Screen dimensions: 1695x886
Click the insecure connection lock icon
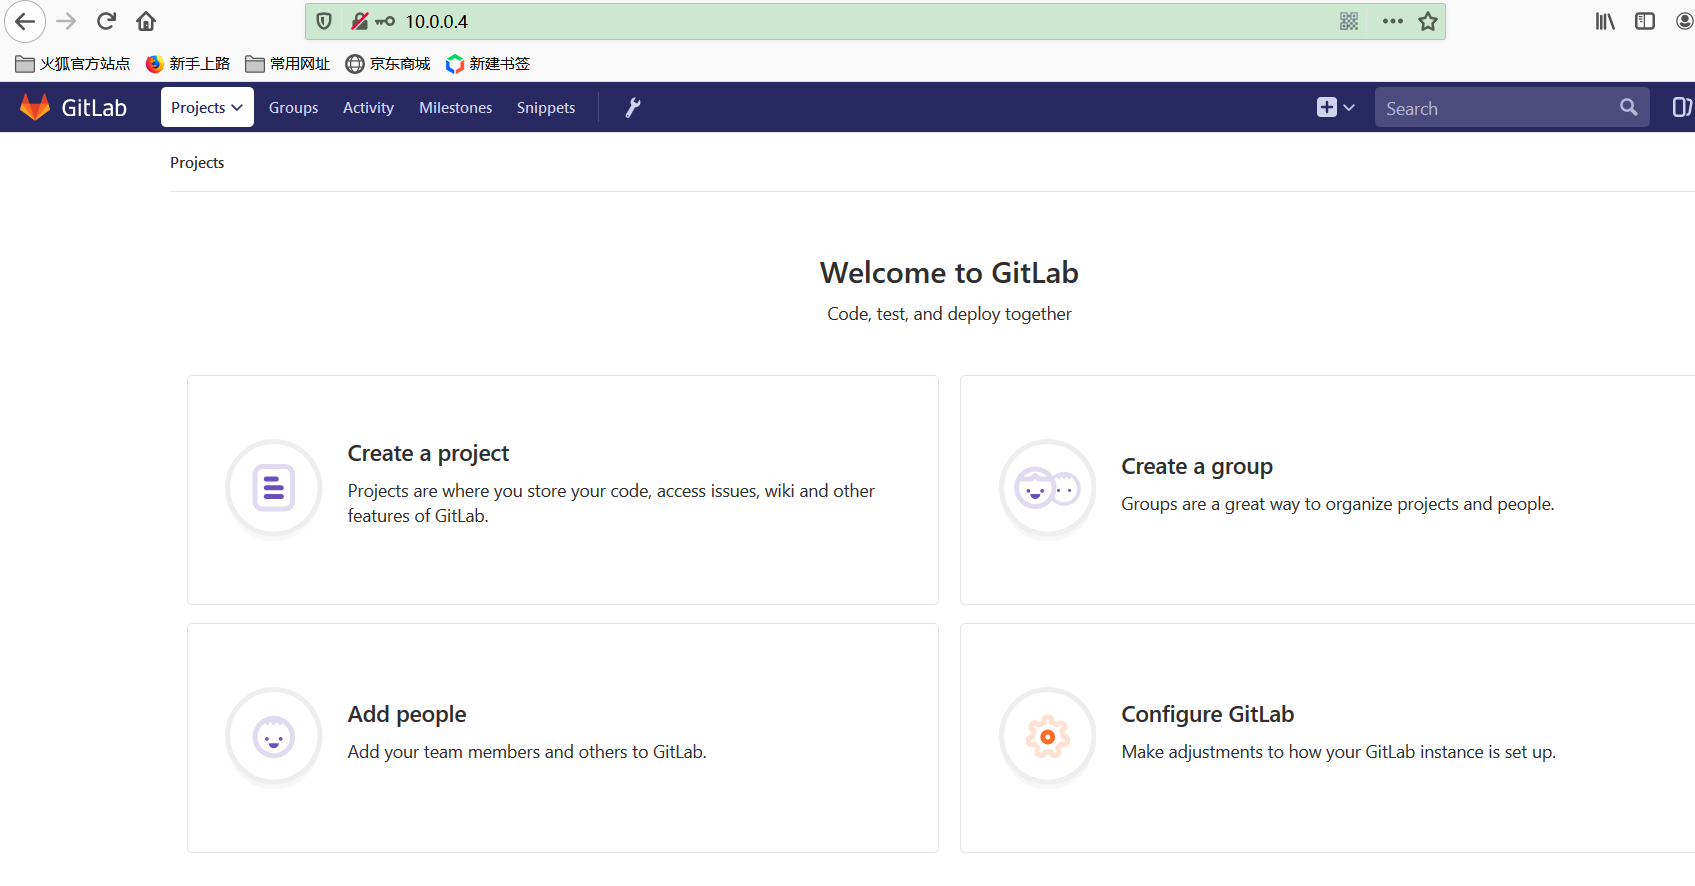tap(359, 21)
